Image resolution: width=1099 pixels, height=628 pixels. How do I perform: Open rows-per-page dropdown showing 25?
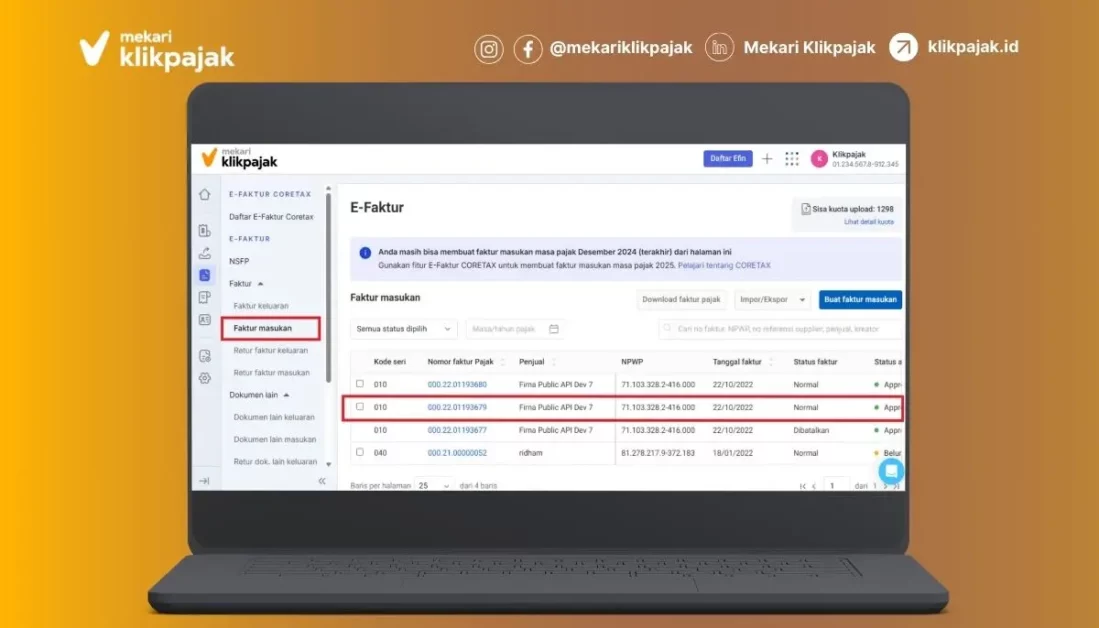(x=434, y=485)
